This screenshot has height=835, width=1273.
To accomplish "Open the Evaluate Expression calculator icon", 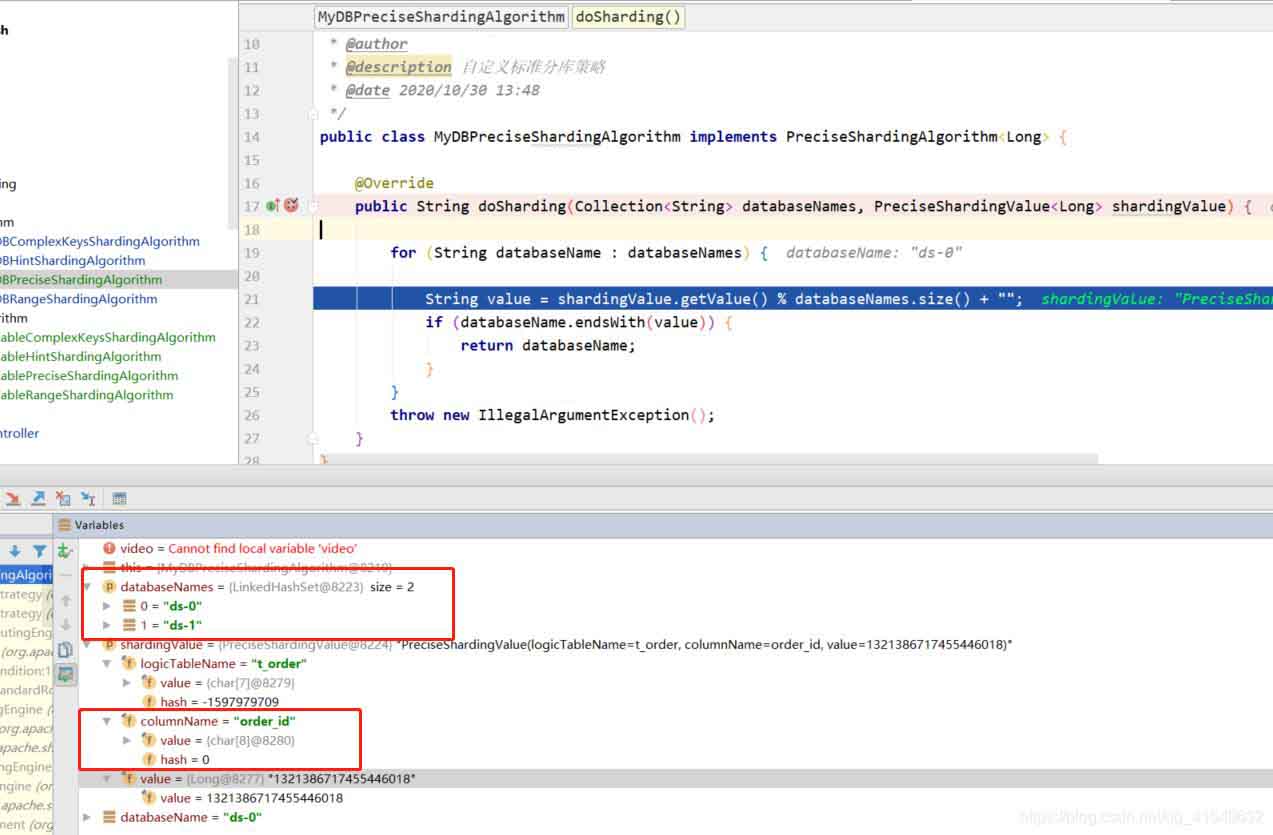I will coord(119,498).
